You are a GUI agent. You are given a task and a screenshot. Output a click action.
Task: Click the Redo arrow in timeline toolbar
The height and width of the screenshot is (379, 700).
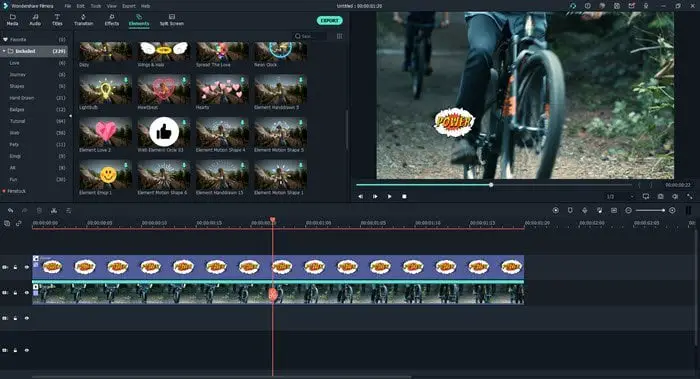25,211
